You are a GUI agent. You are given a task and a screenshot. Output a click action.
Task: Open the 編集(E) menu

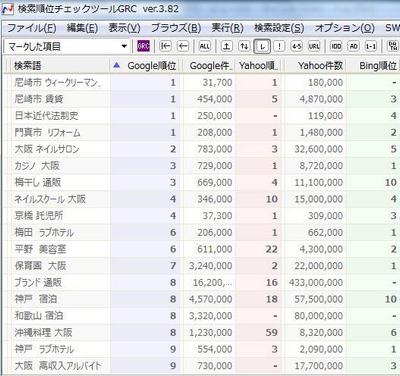tap(82, 28)
